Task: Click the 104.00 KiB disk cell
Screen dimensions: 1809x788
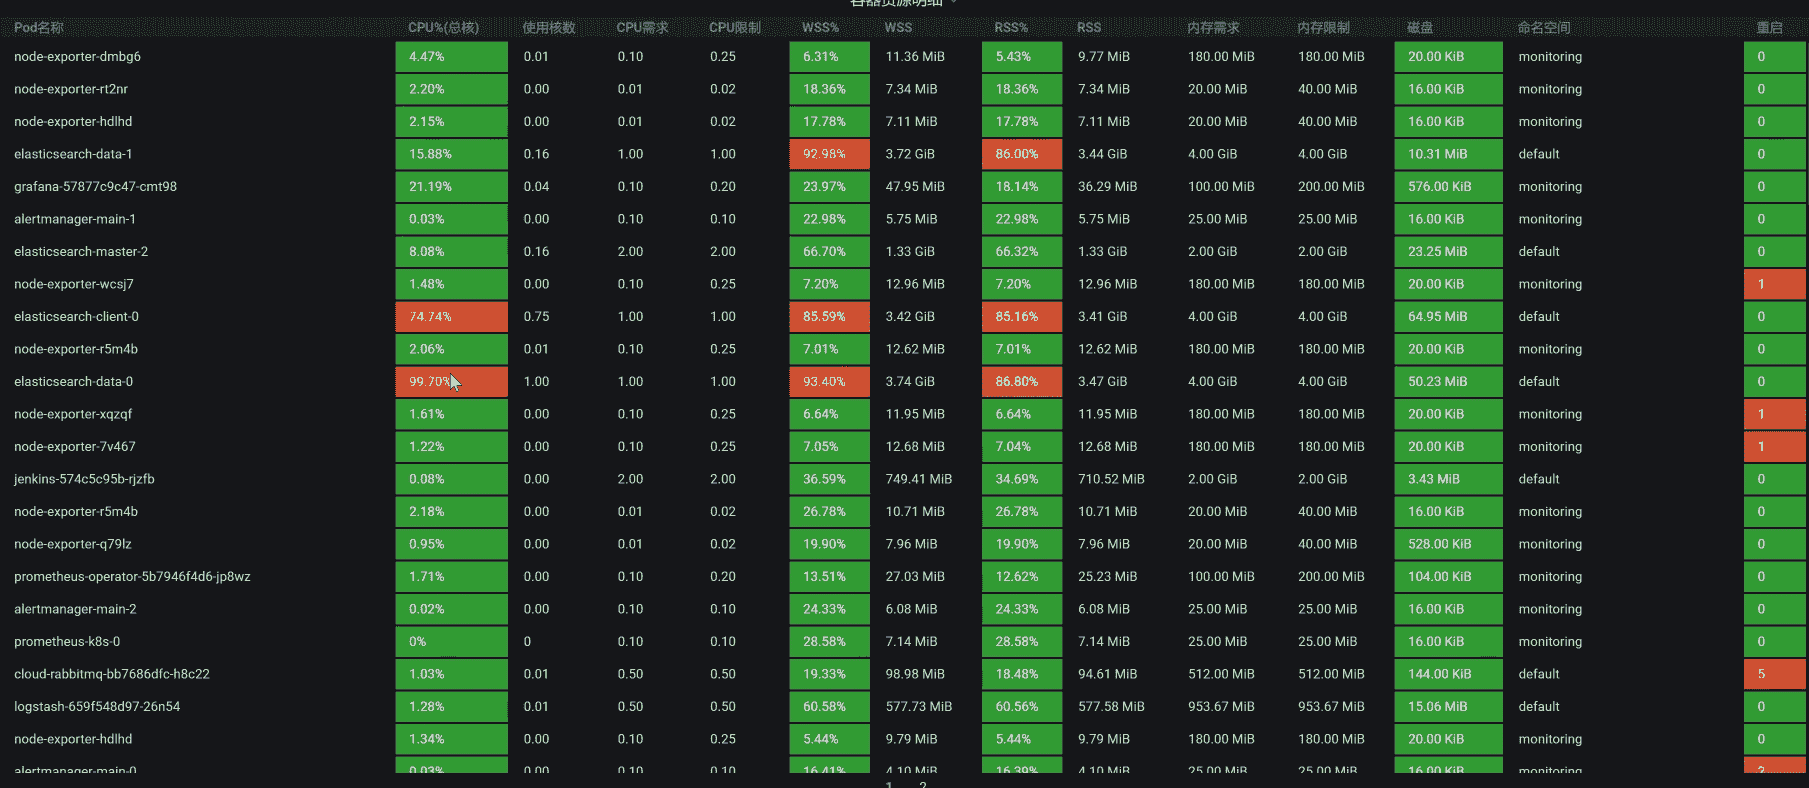Action: tap(1448, 577)
